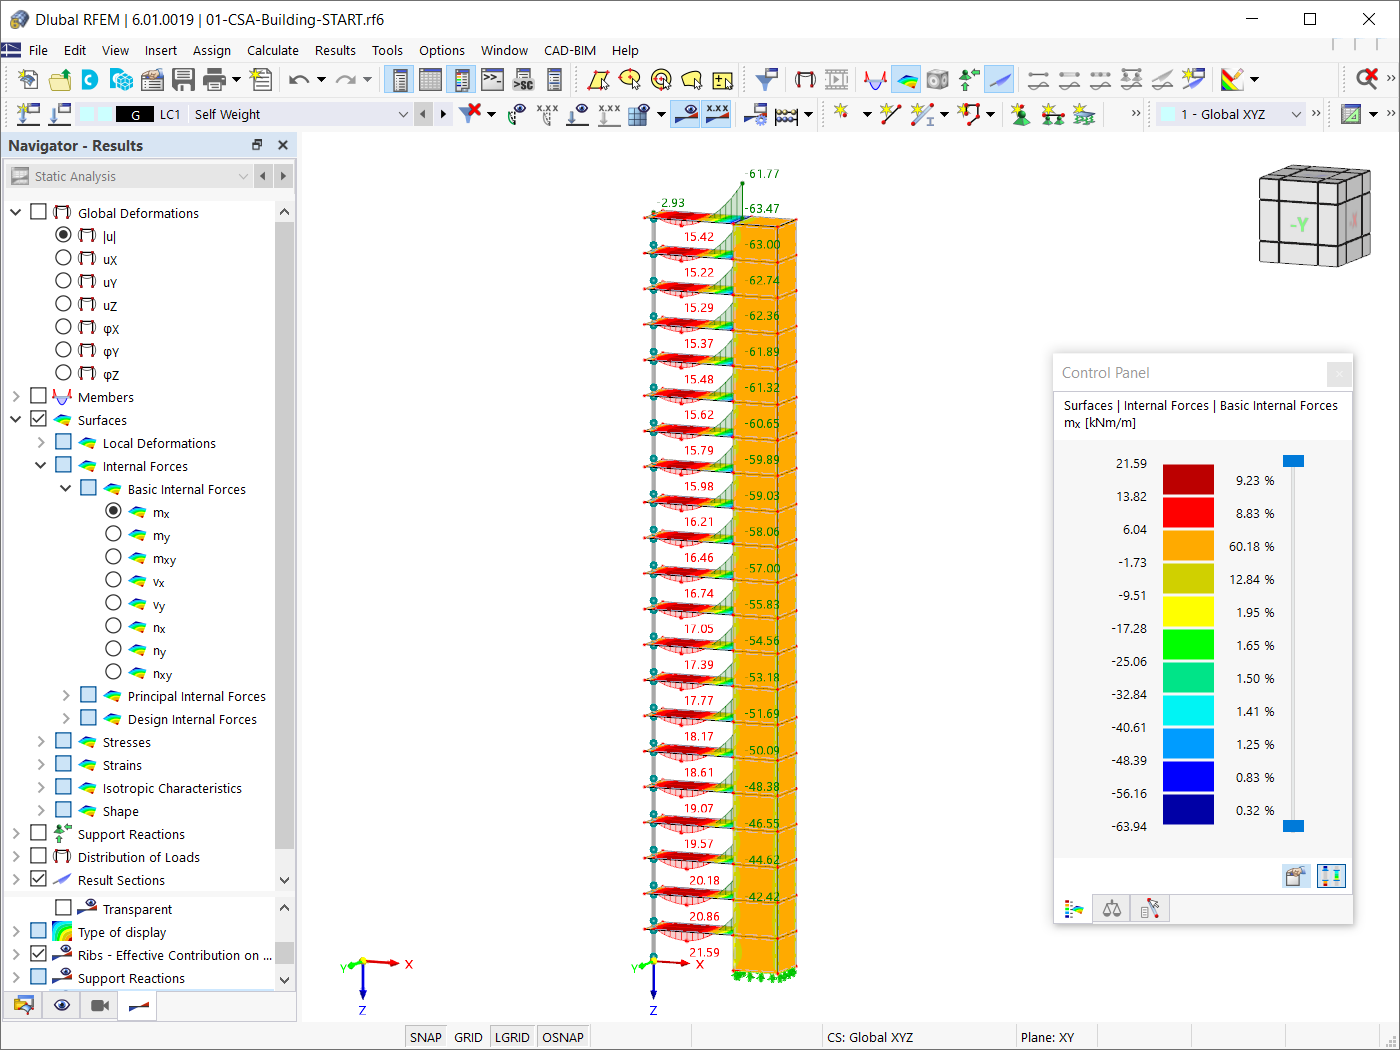The image size is (1400, 1050).
Task: Click the Navigator tree vertical scrollbar
Action: tap(285, 535)
